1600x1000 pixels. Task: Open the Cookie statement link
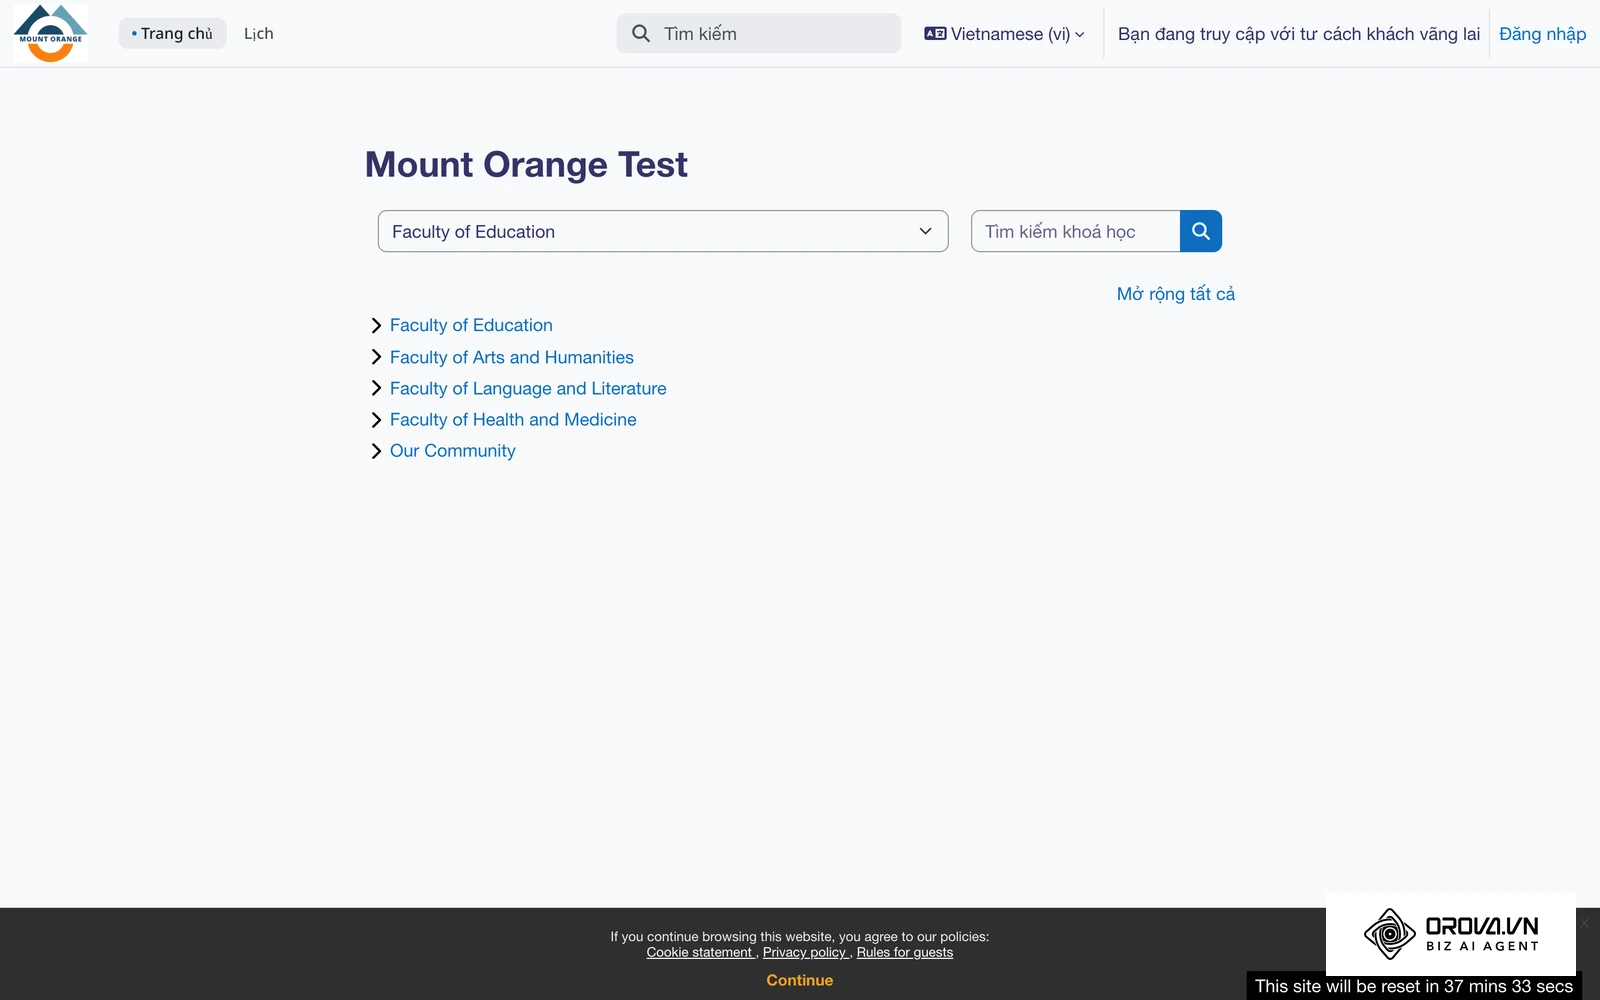[x=699, y=953]
